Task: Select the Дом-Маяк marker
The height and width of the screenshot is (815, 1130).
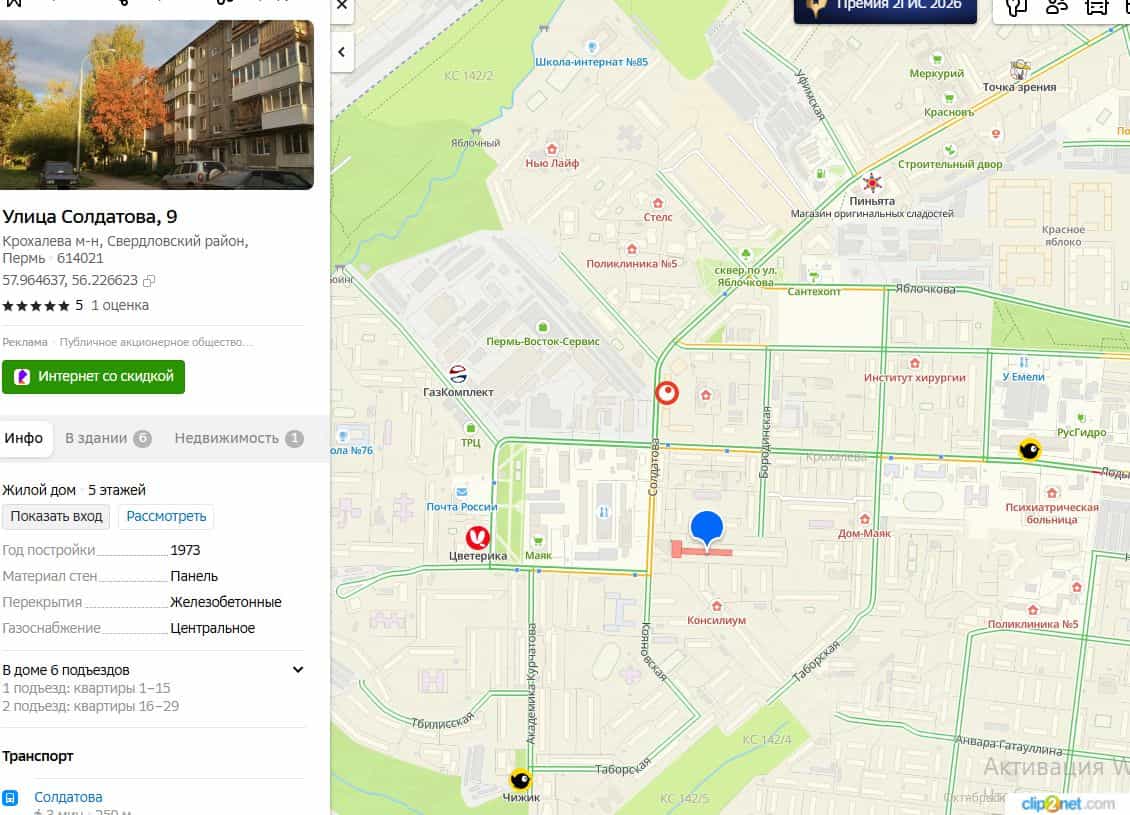Action: [864, 520]
